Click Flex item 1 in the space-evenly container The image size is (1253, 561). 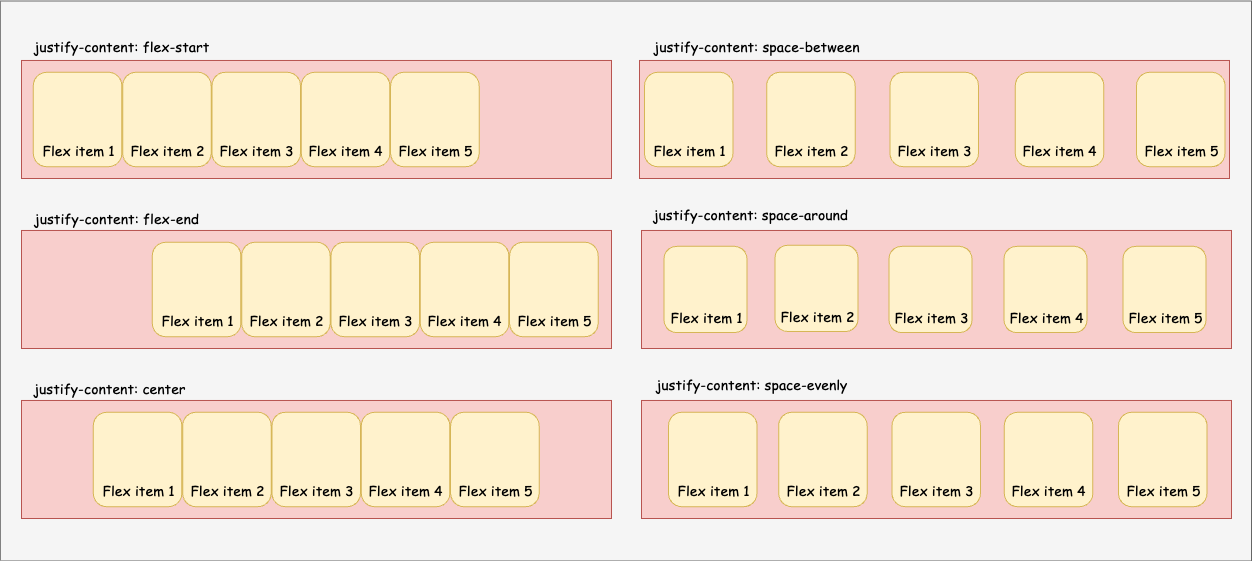click(713, 459)
